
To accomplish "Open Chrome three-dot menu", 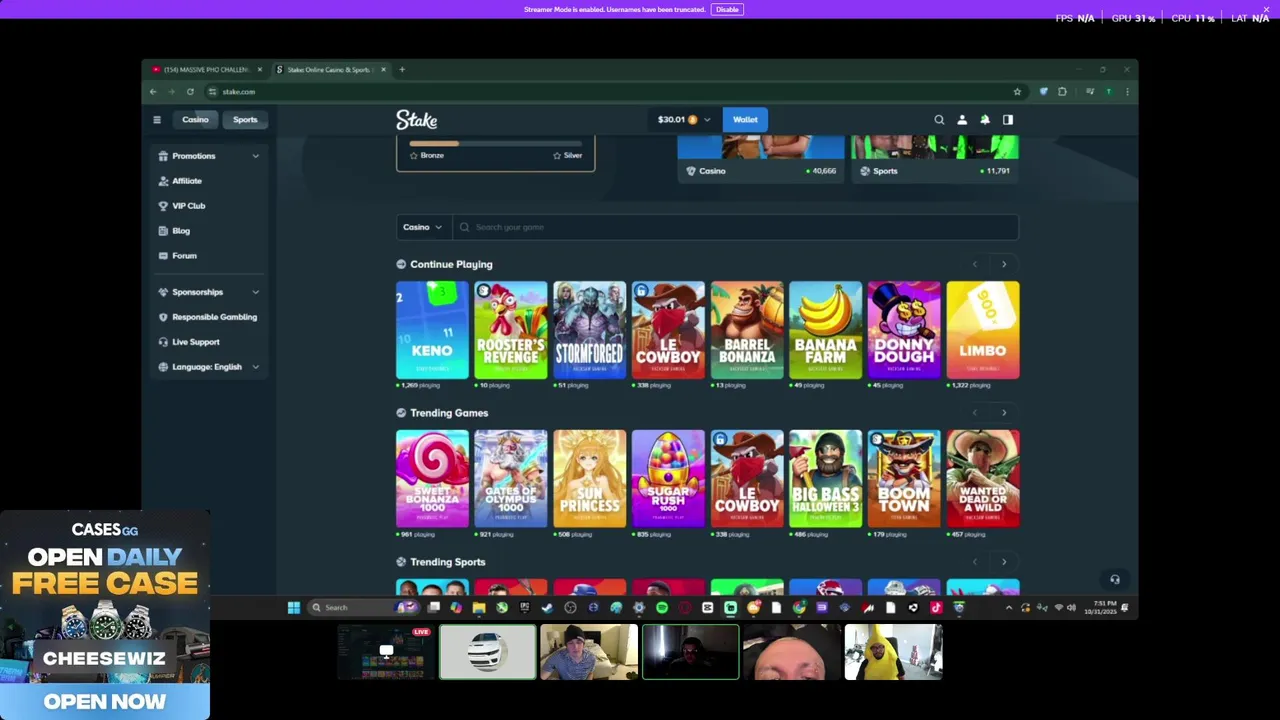I will click(1127, 92).
